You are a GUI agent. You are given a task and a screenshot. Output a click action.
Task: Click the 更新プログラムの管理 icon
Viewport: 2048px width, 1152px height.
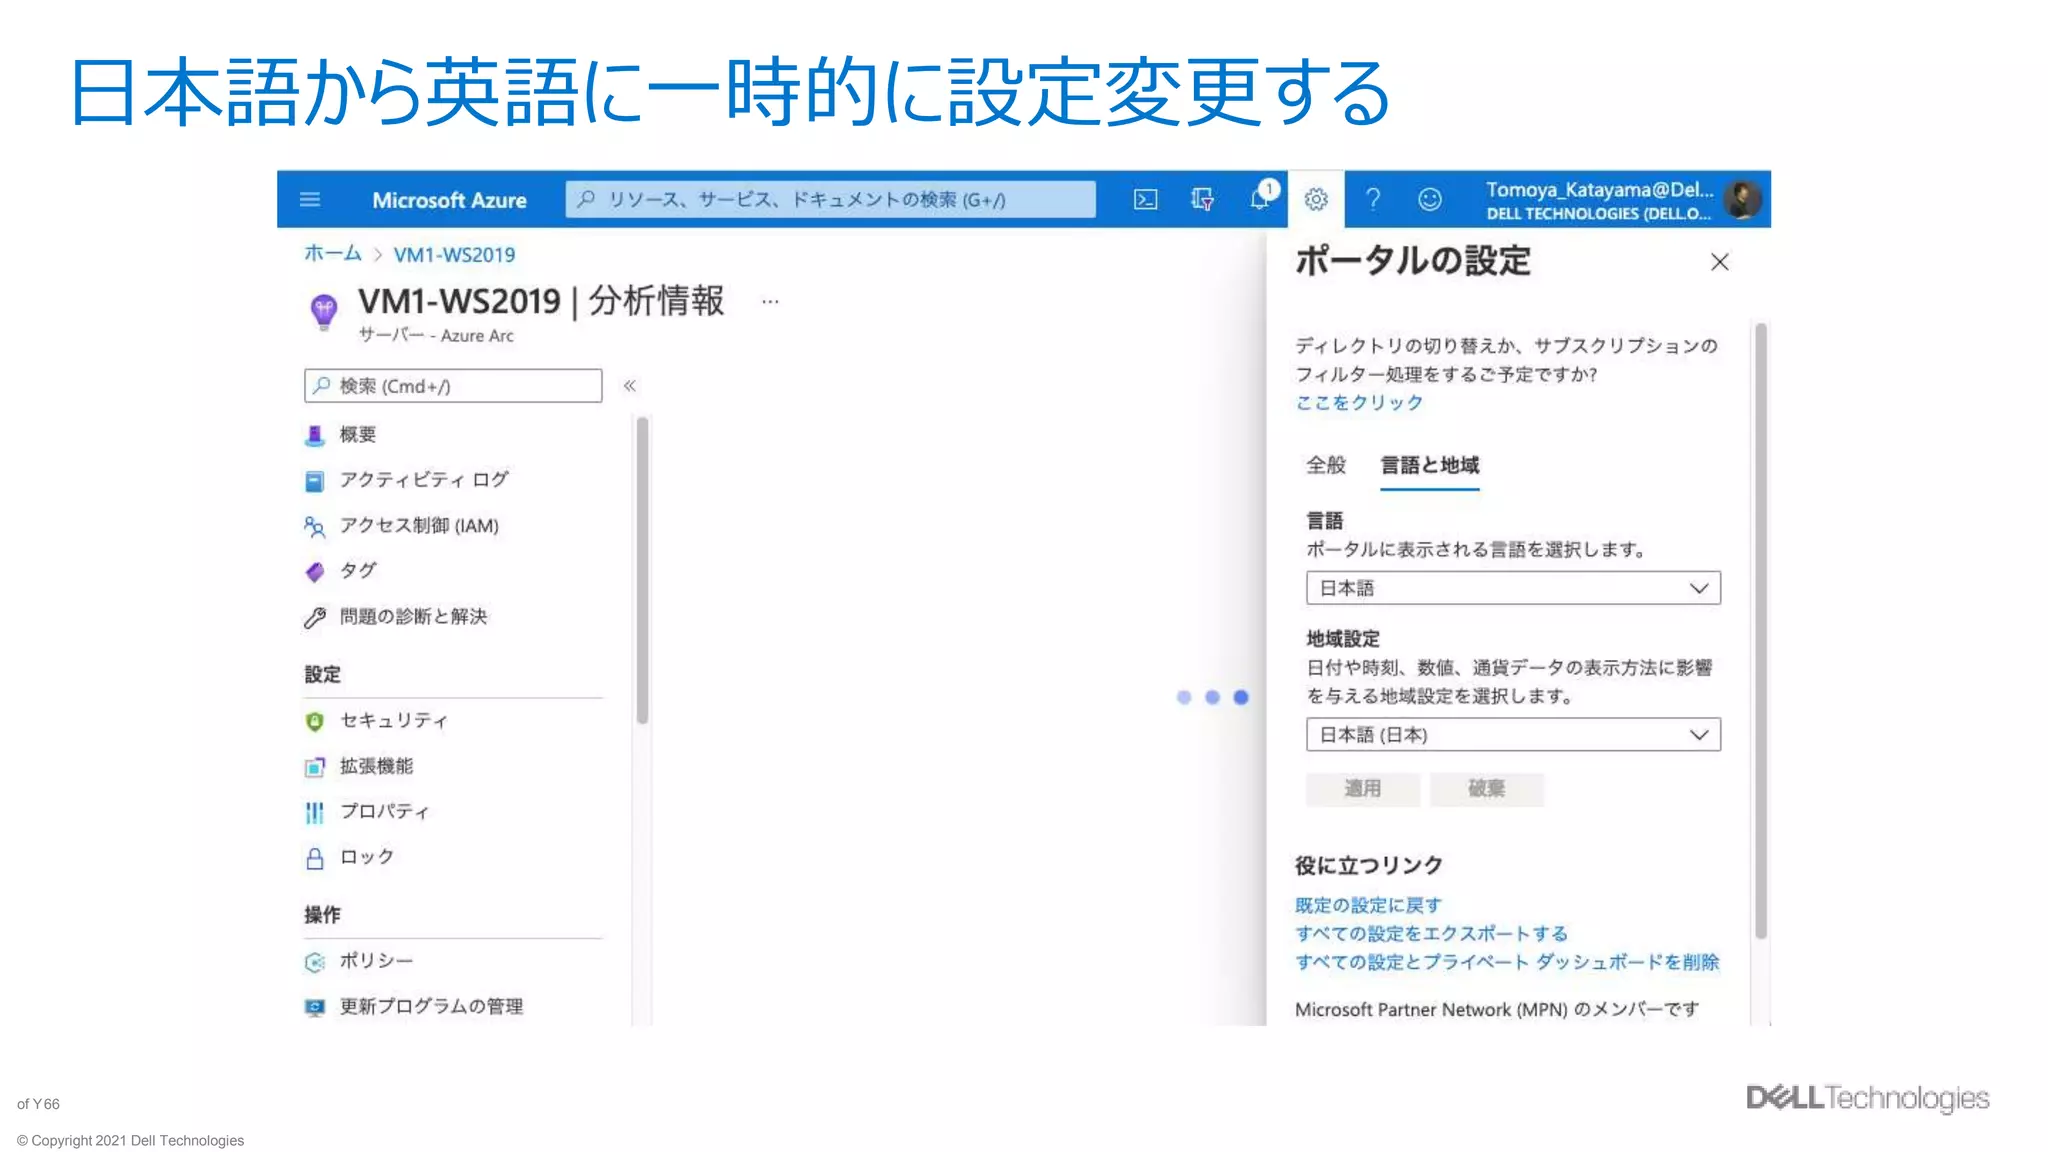pos(315,1007)
